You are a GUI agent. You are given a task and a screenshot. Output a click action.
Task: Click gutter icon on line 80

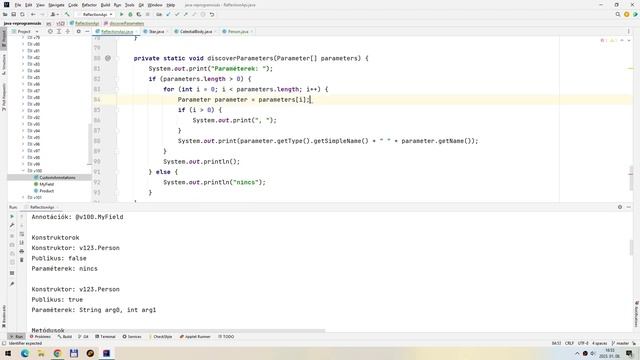point(108,58)
